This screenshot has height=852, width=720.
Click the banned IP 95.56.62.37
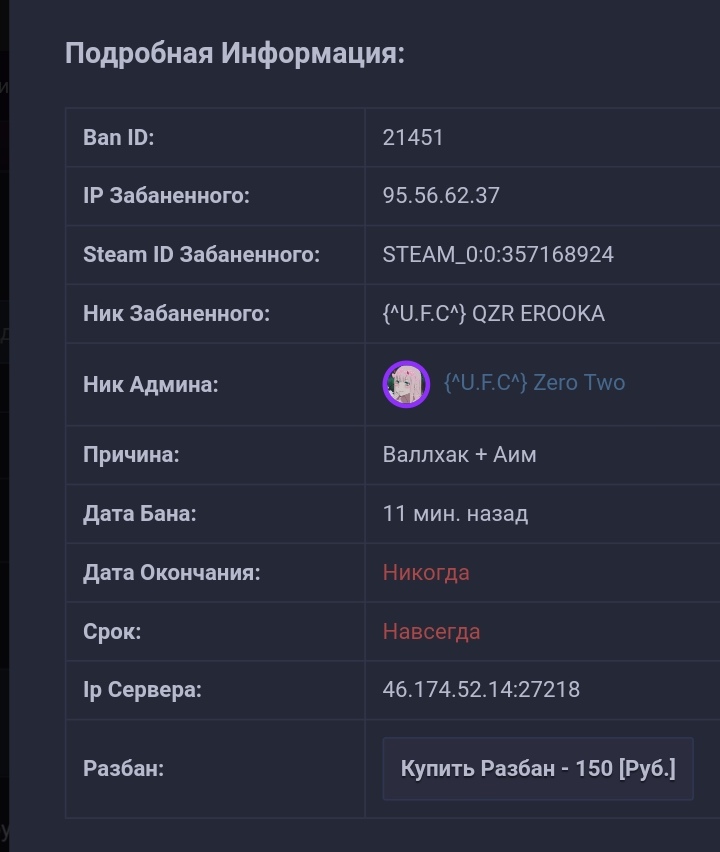click(x=441, y=196)
